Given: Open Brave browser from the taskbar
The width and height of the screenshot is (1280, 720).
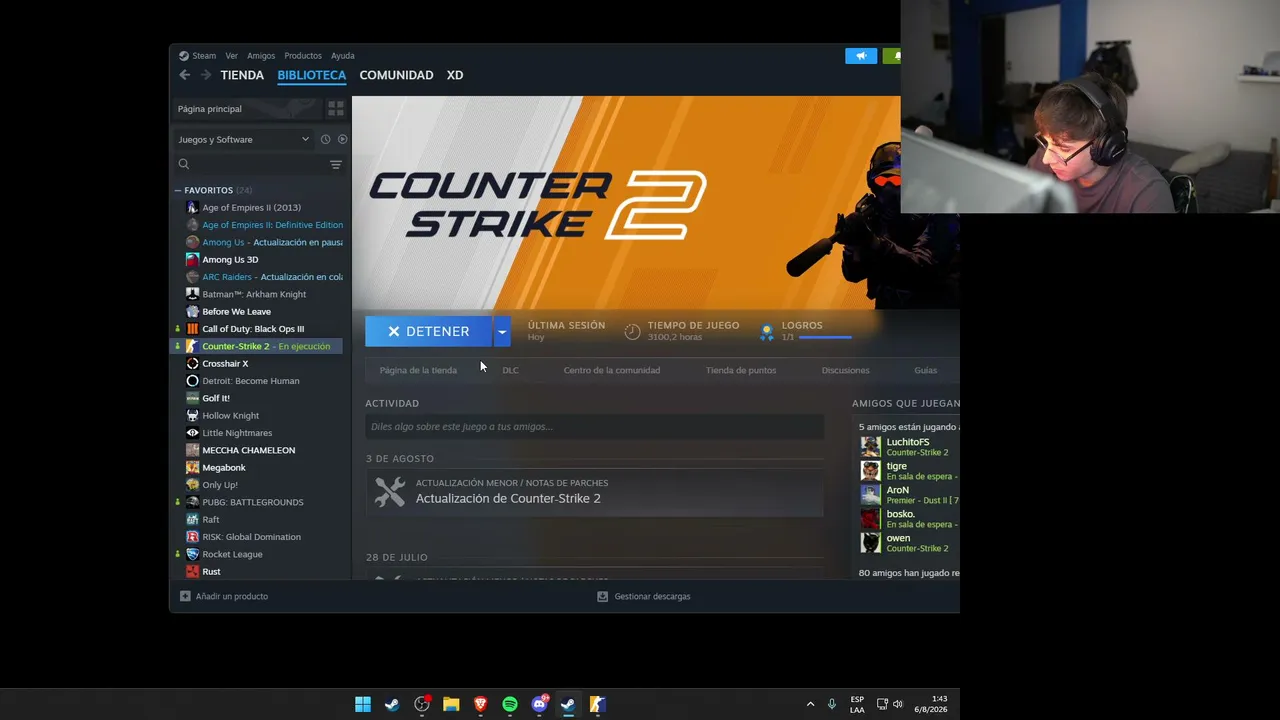Looking at the screenshot, I should pyautogui.click(x=480, y=704).
